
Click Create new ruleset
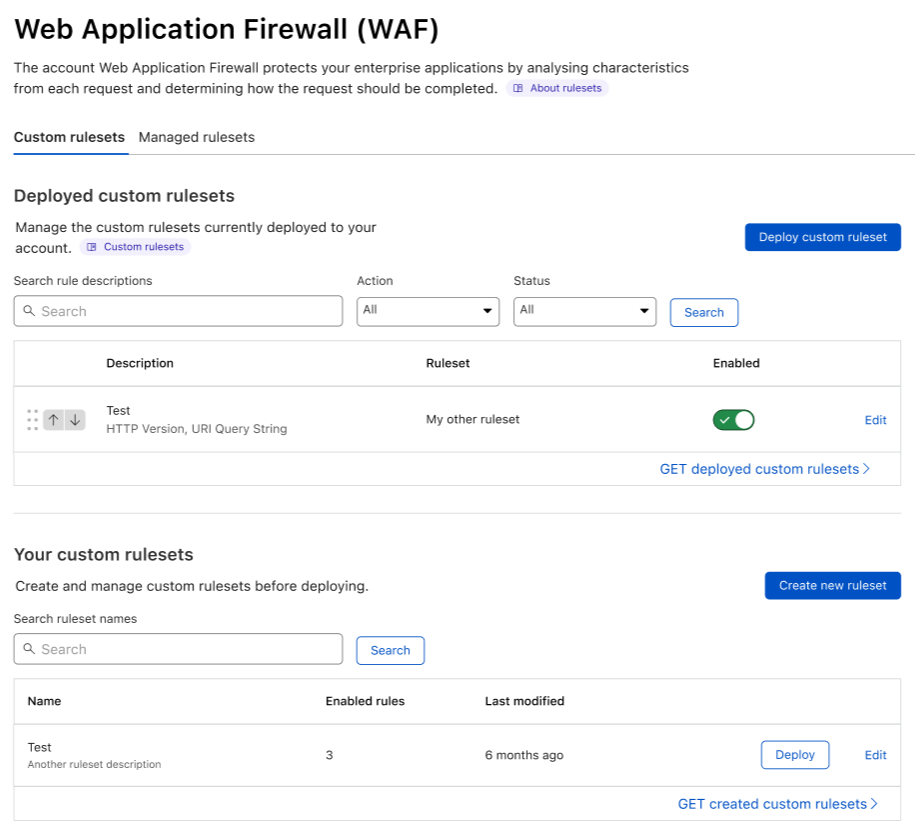(832, 585)
